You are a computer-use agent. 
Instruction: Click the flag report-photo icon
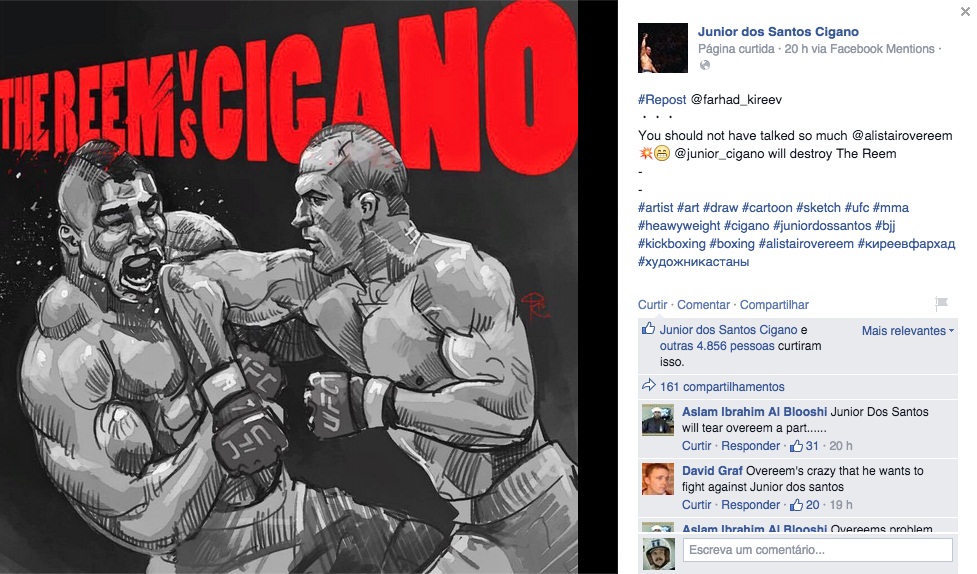[x=941, y=304]
